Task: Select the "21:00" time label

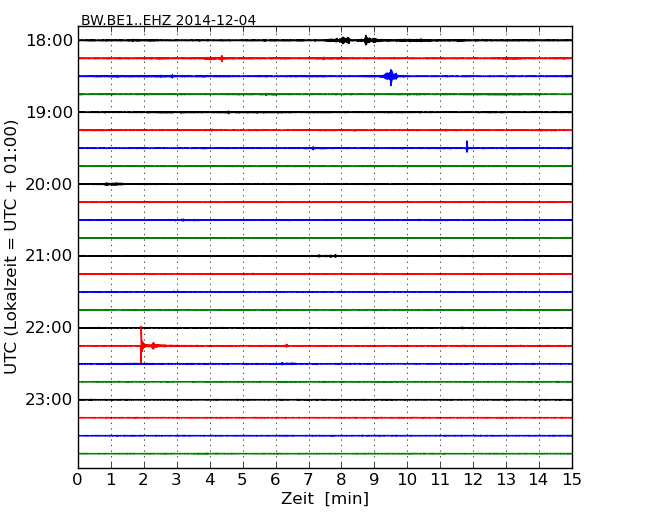Action: tap(49, 256)
